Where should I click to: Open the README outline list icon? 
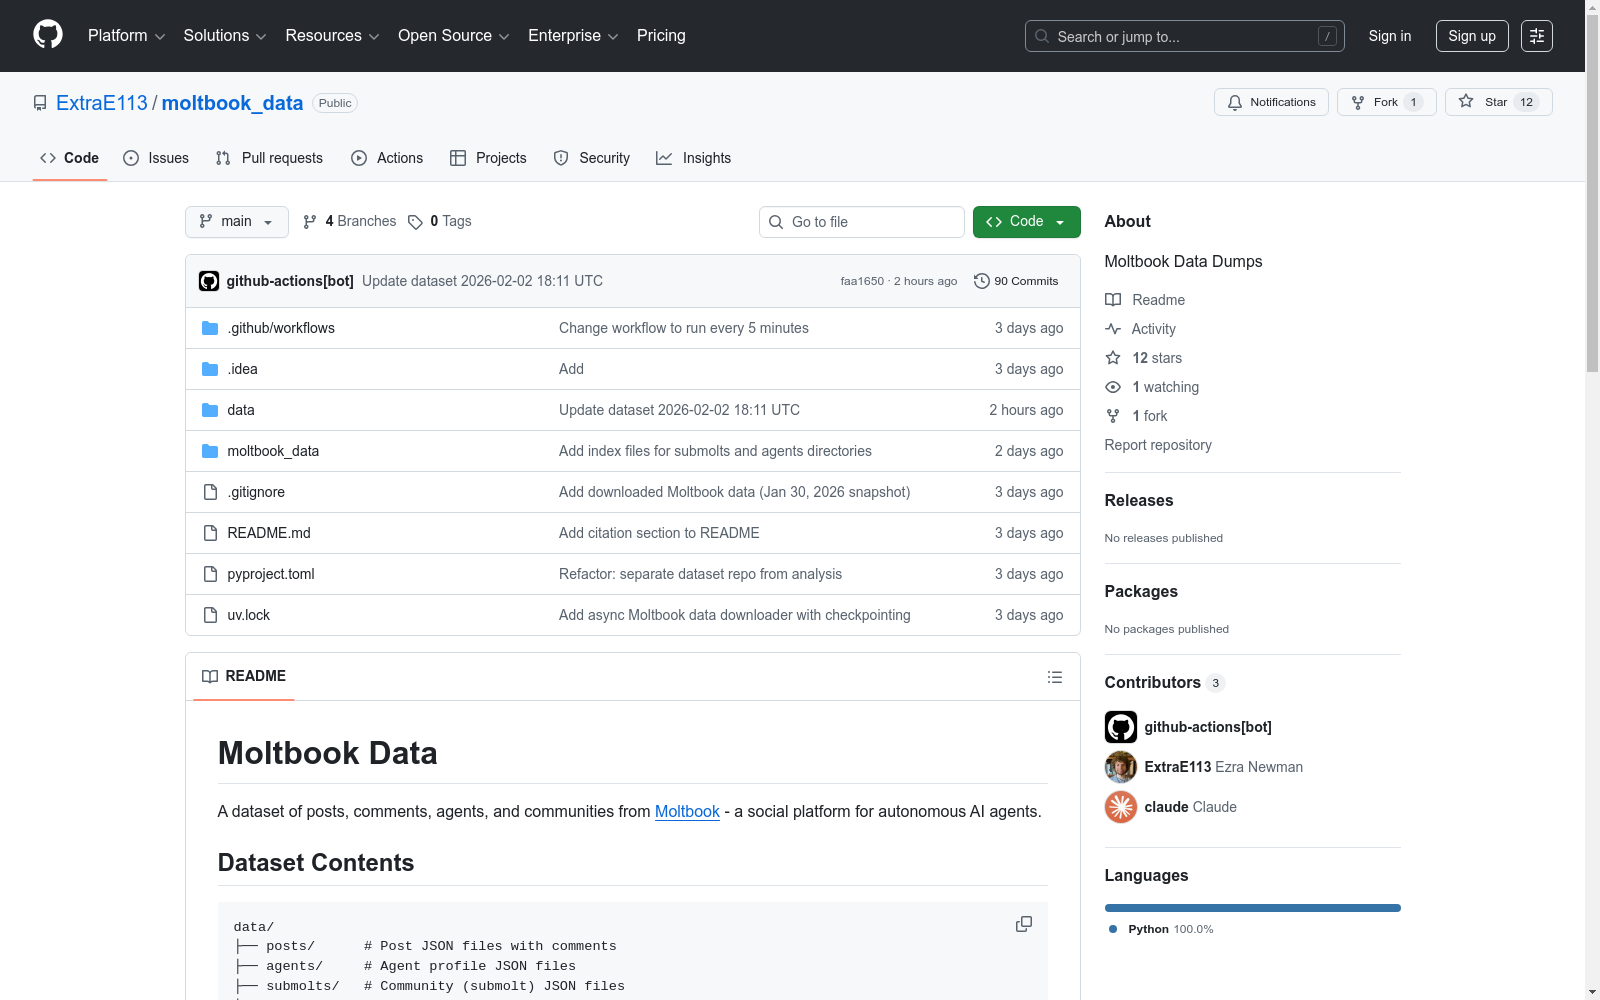point(1054,677)
